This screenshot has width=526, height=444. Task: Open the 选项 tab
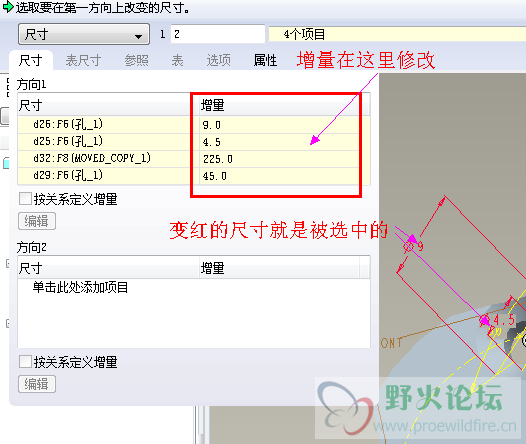(x=218, y=61)
